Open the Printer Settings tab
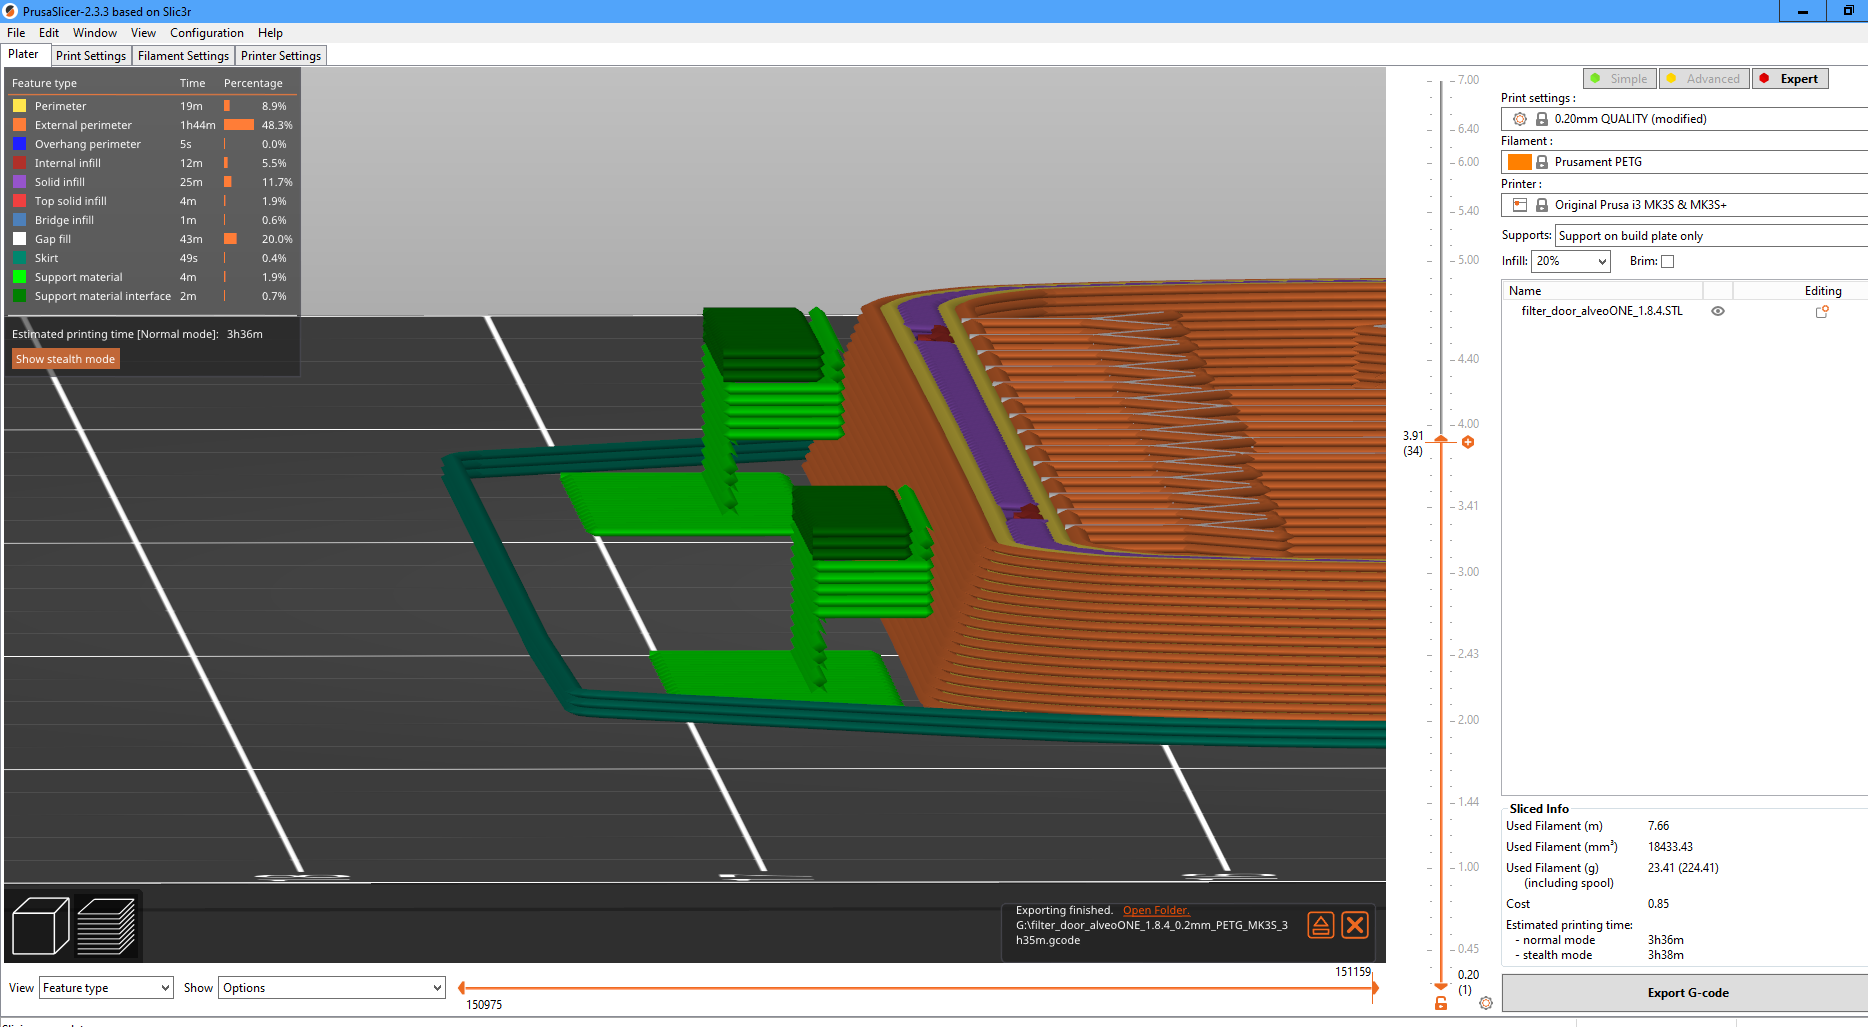The height and width of the screenshot is (1027, 1868). coord(281,56)
